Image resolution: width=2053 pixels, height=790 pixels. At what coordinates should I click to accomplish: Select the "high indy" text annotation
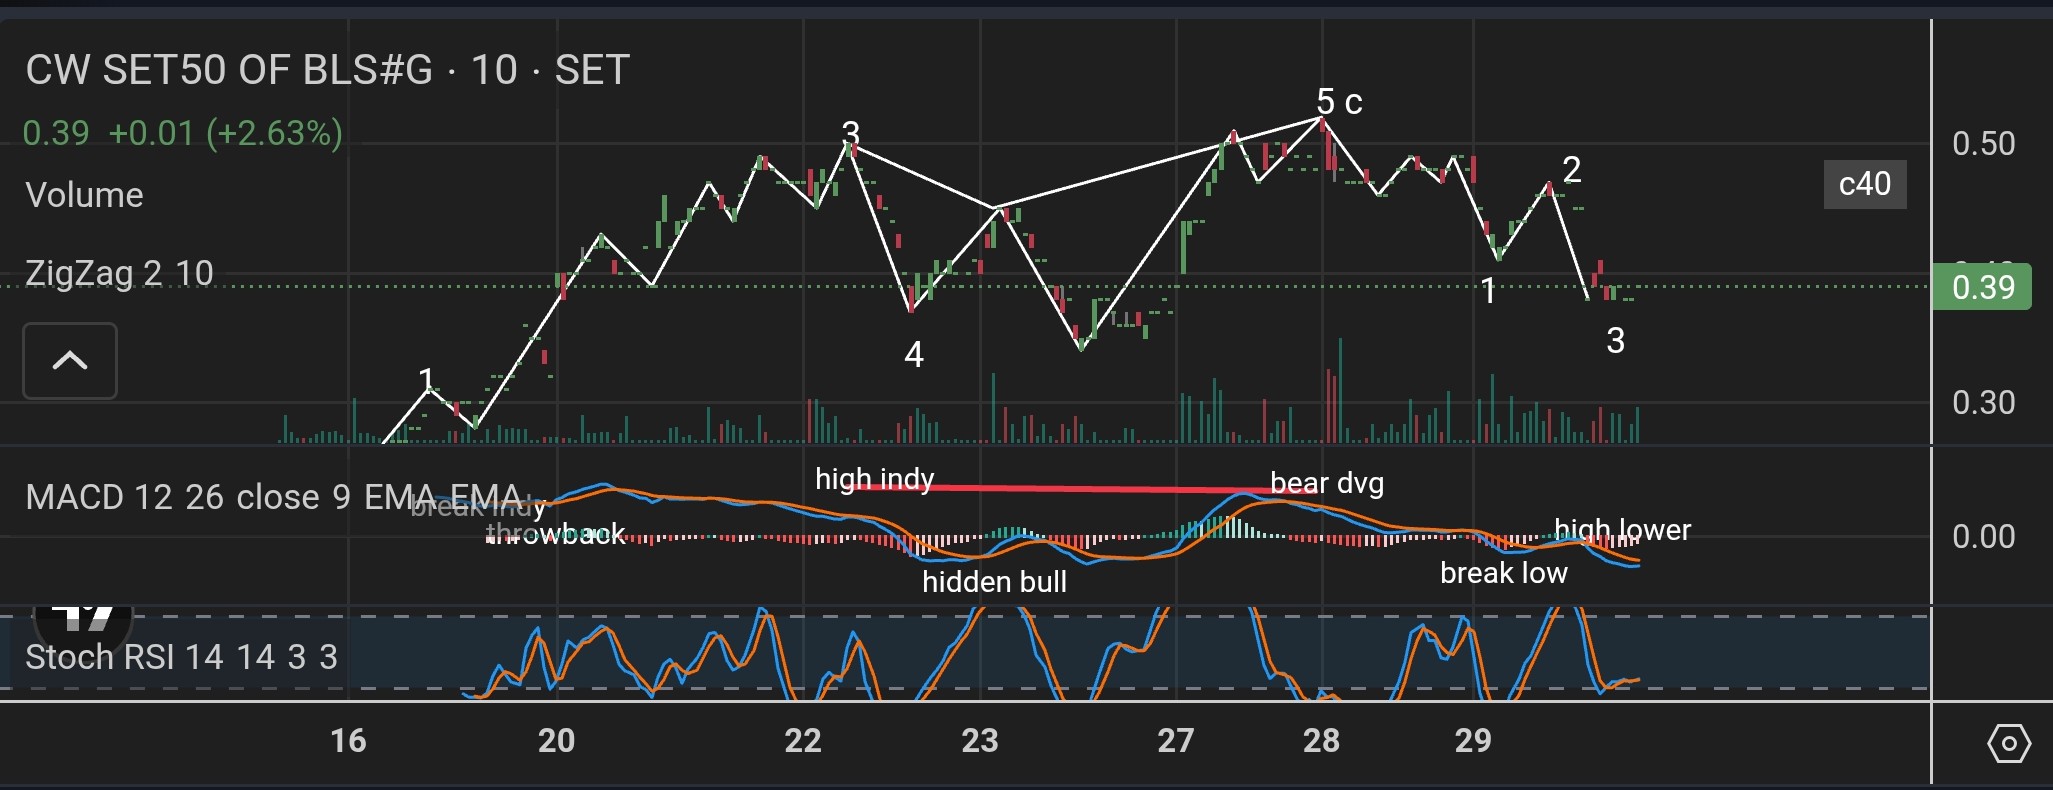[874, 480]
